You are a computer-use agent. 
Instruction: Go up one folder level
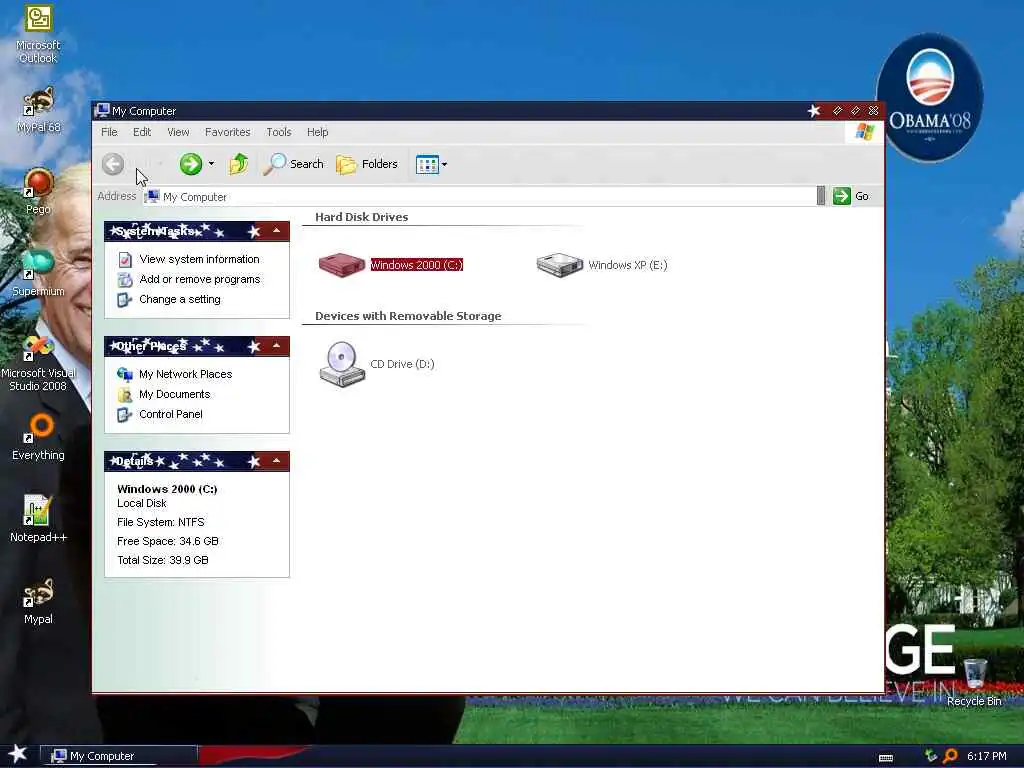(x=238, y=164)
